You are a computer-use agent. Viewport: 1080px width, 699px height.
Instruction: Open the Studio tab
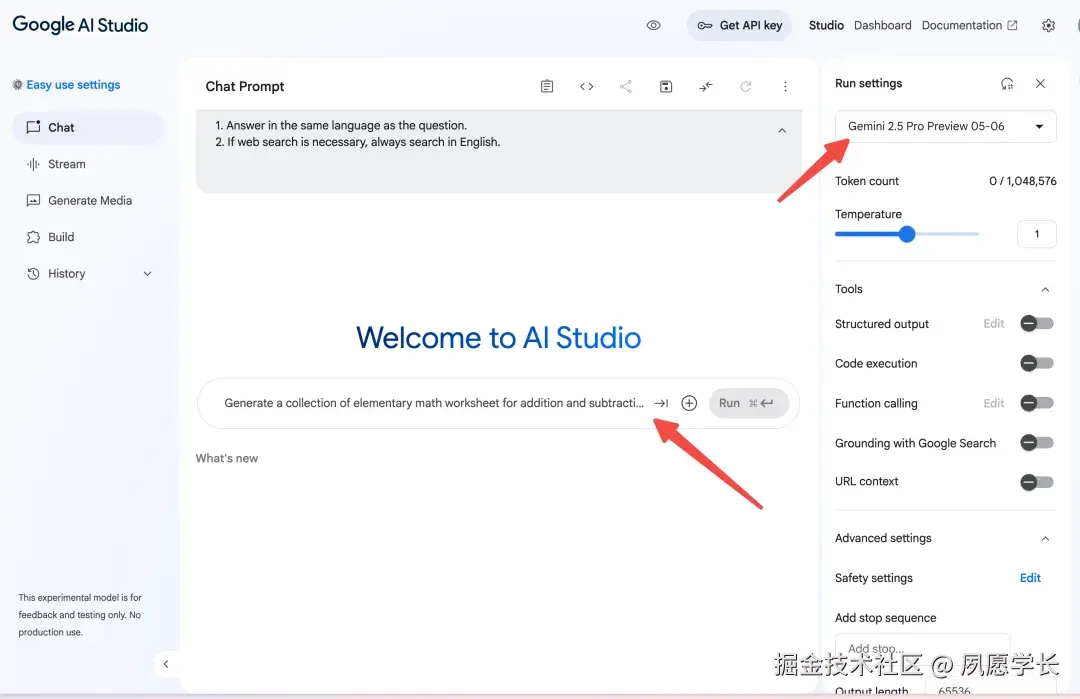point(826,25)
